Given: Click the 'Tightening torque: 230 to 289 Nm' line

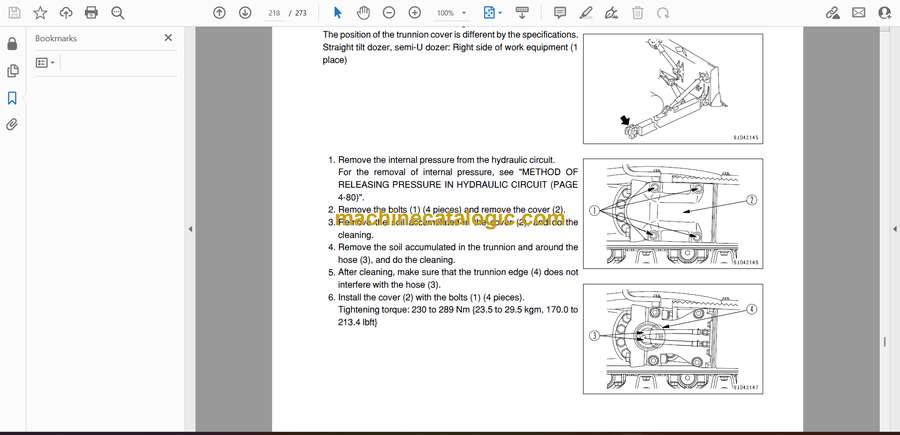Looking at the screenshot, I should (458, 310).
